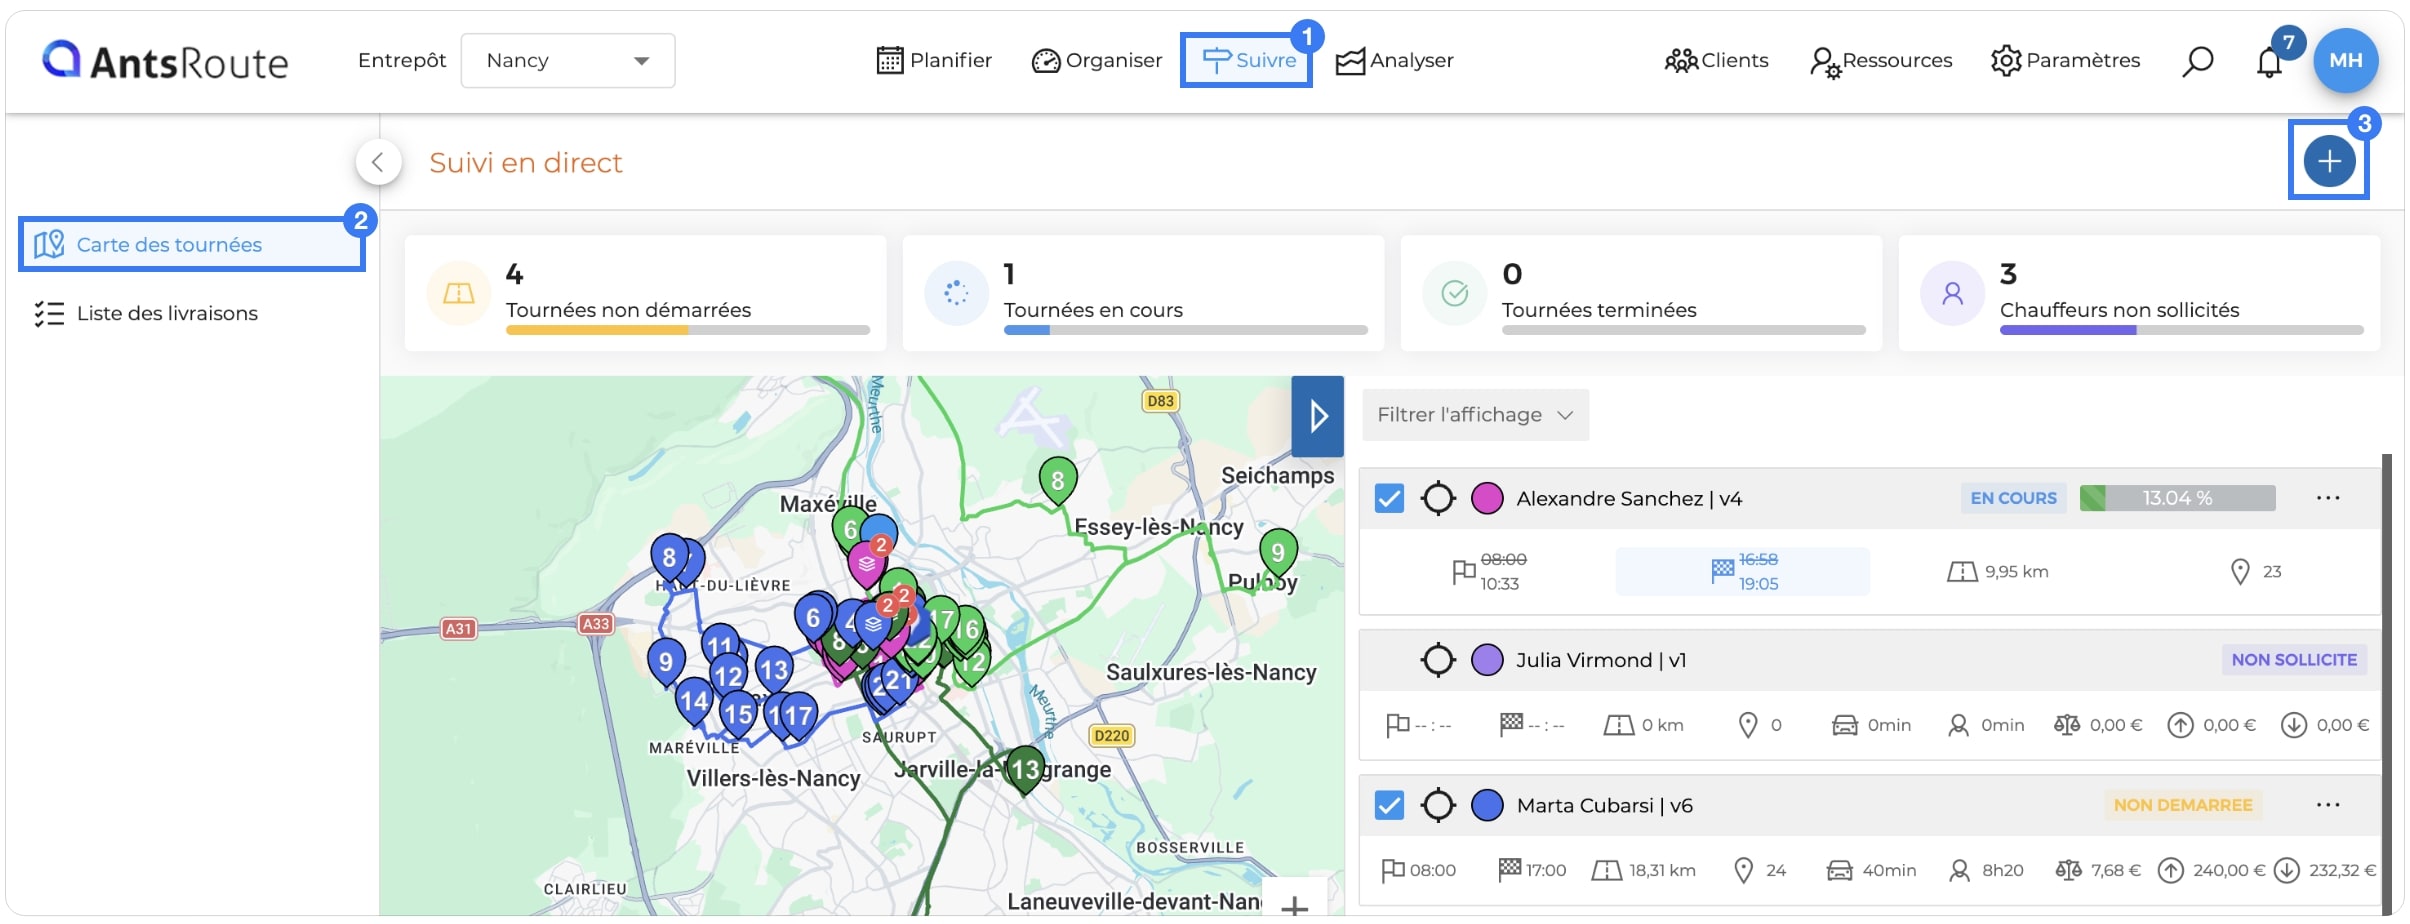Open more options for Alexandre Sanchez
This screenshot has width=2410, height=924.
[2327, 498]
